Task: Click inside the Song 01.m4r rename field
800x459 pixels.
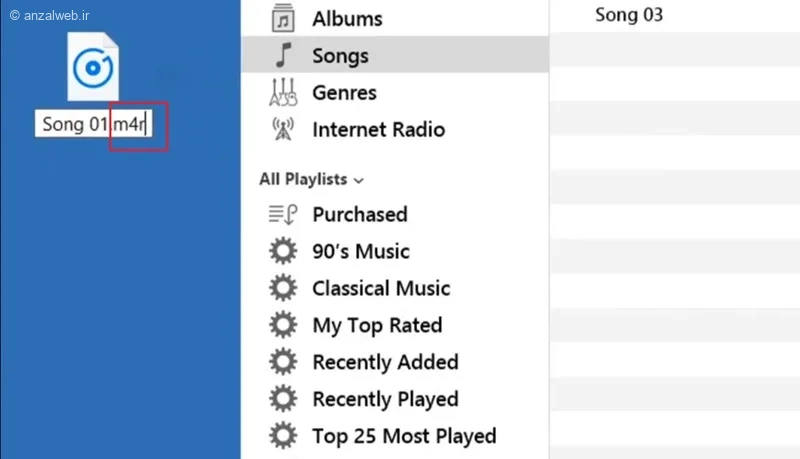Action: click(x=93, y=124)
